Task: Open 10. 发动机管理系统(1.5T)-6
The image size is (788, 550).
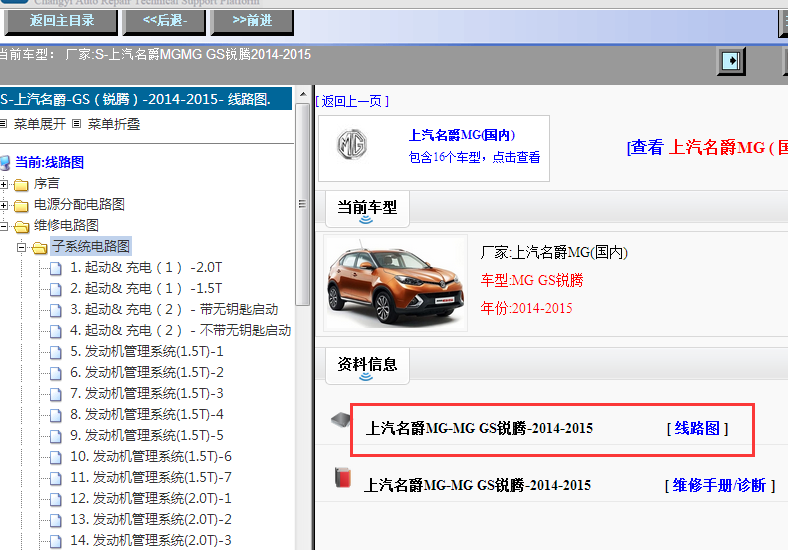Action: (x=151, y=456)
